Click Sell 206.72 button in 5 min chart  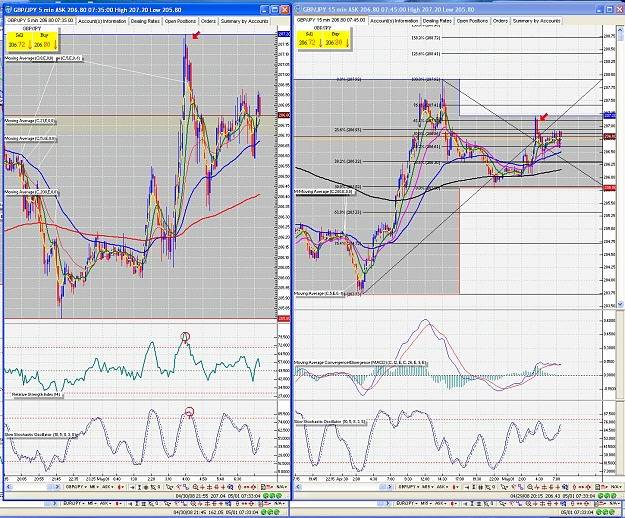tap(20, 41)
